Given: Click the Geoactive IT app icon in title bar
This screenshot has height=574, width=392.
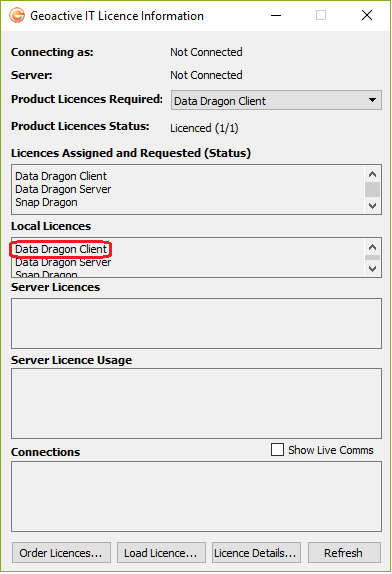Looking at the screenshot, I should [17, 16].
